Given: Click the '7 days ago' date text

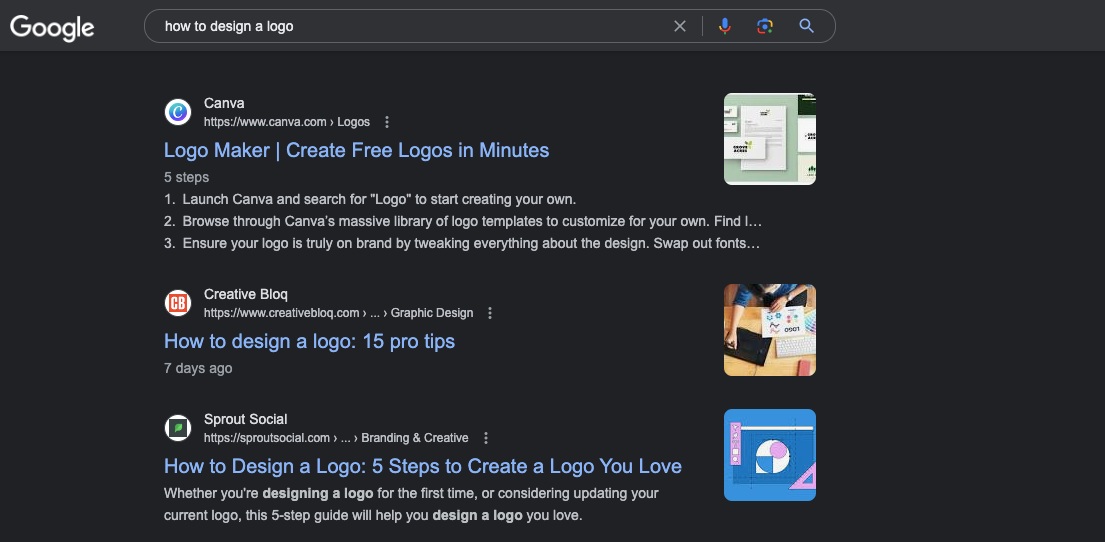Looking at the screenshot, I should (198, 368).
